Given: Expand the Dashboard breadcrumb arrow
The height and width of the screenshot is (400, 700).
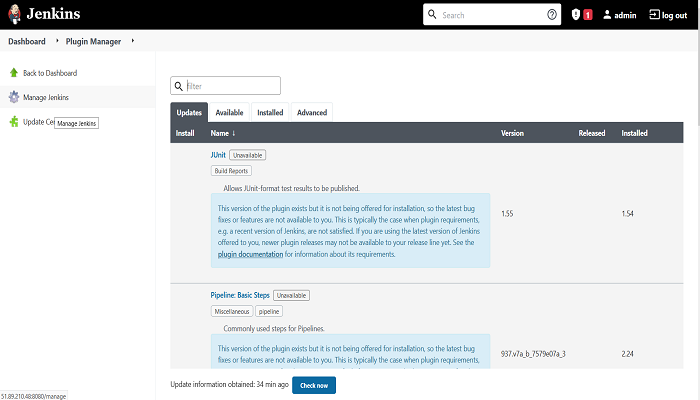Looking at the screenshot, I should 57,41.
